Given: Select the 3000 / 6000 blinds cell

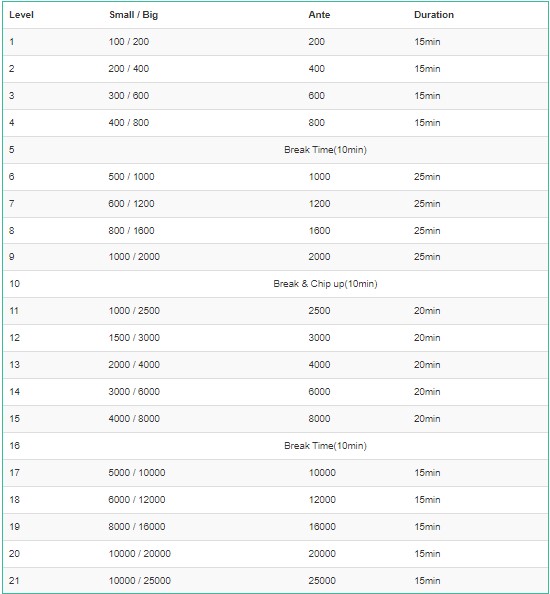Looking at the screenshot, I should 134,391.
